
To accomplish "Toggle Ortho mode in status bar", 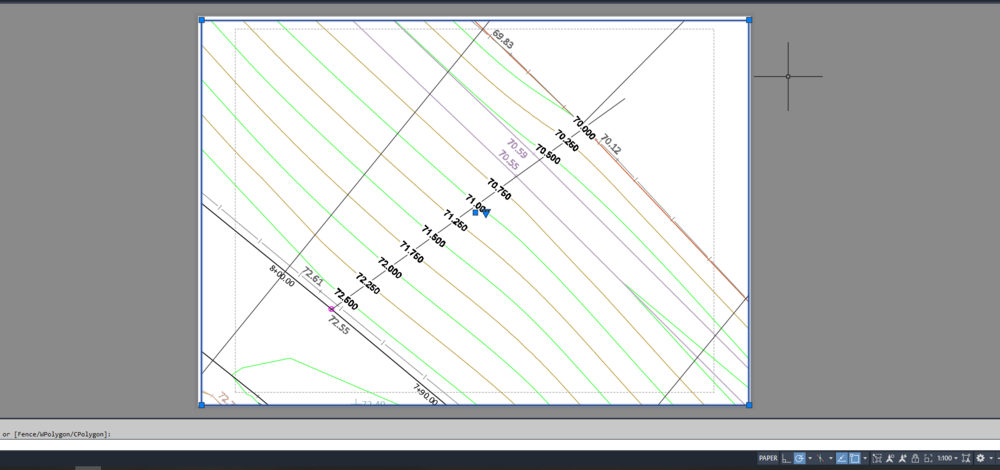I will point(786,458).
